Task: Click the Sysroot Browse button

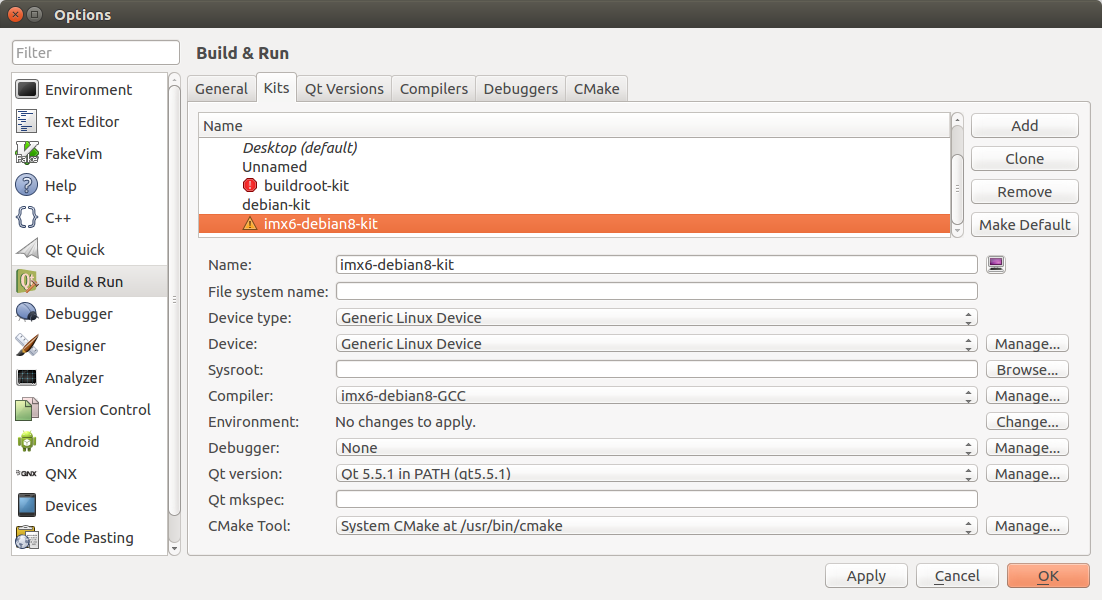Action: click(x=1027, y=370)
